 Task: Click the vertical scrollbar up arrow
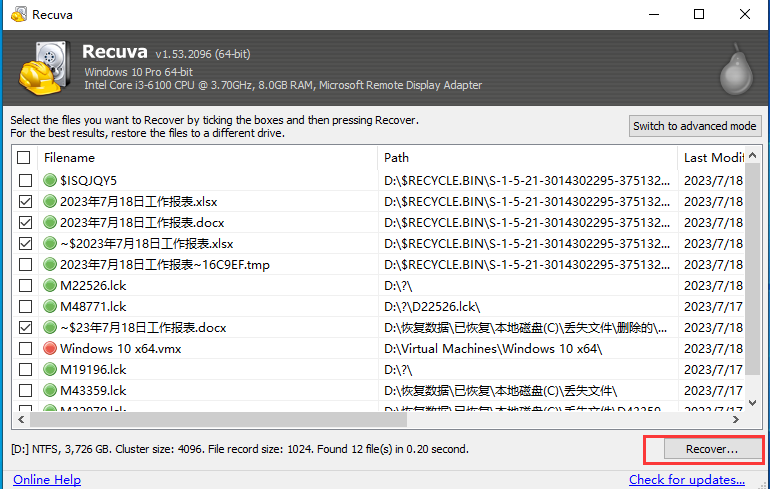coord(752,156)
